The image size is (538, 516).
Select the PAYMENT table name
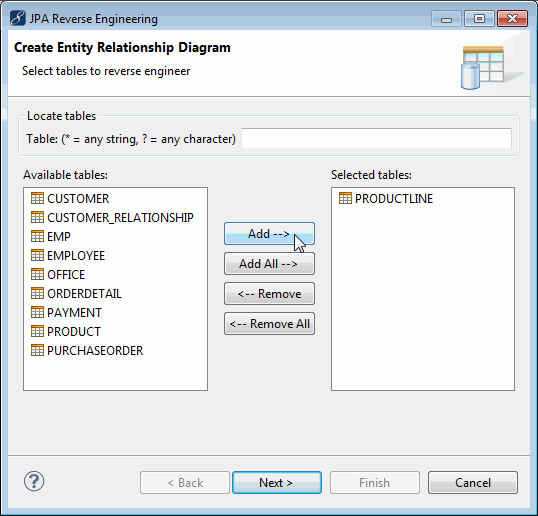click(74, 313)
